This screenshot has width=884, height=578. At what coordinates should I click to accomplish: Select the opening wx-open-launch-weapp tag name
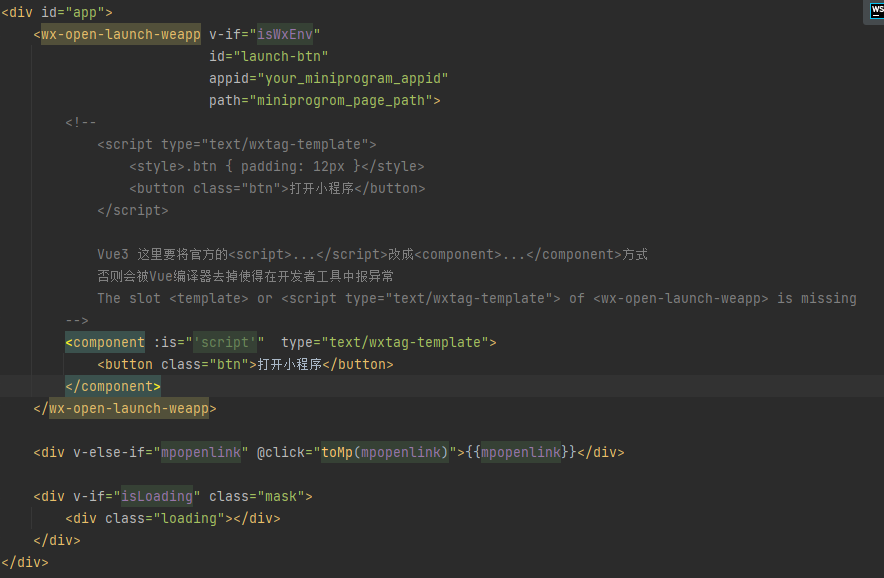(121, 34)
